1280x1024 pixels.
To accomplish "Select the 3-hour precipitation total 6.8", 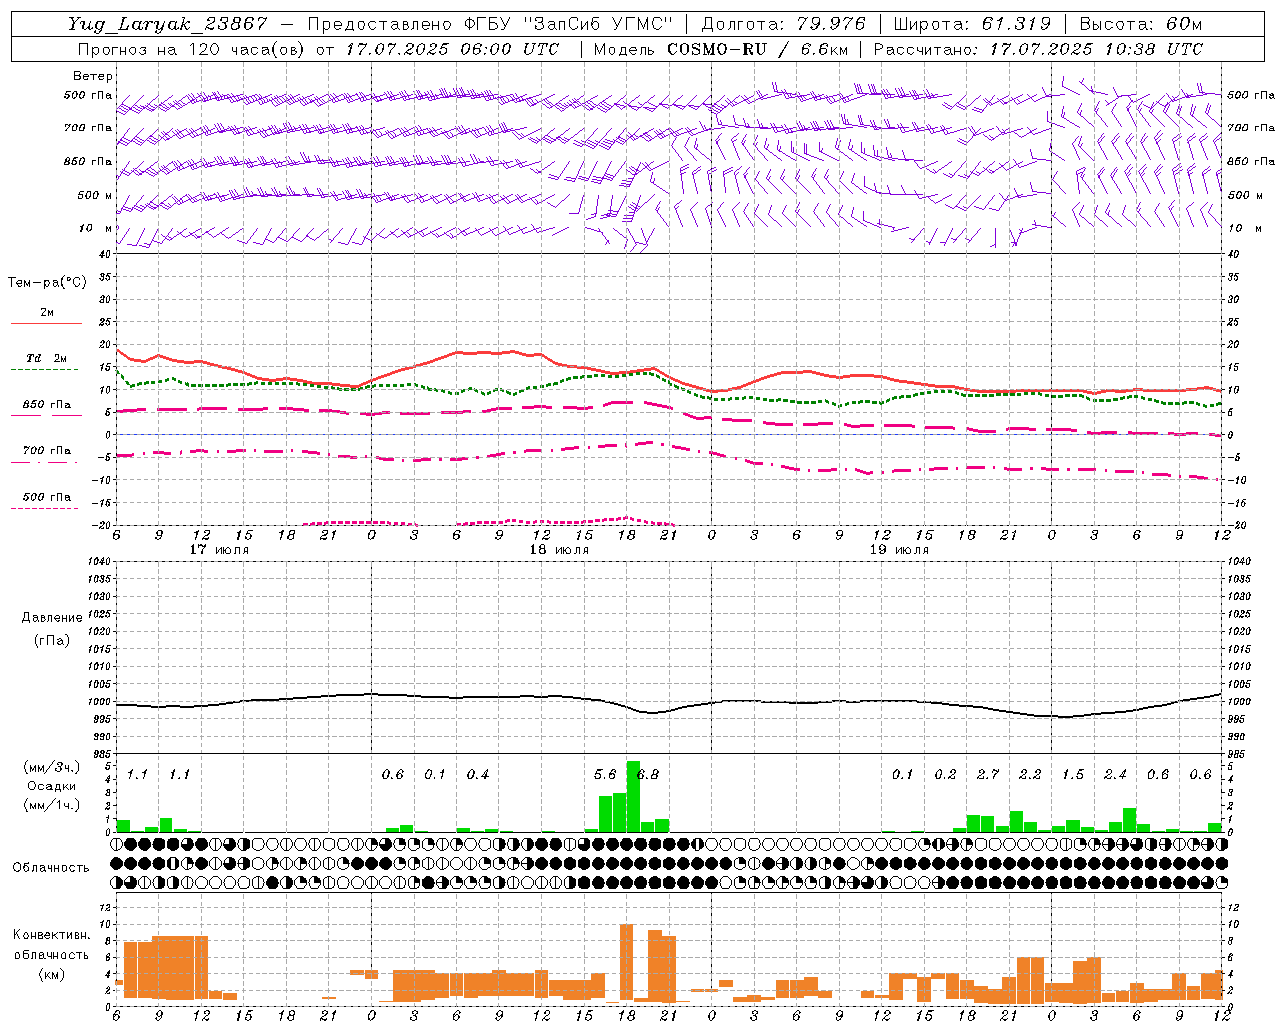I will click(648, 774).
